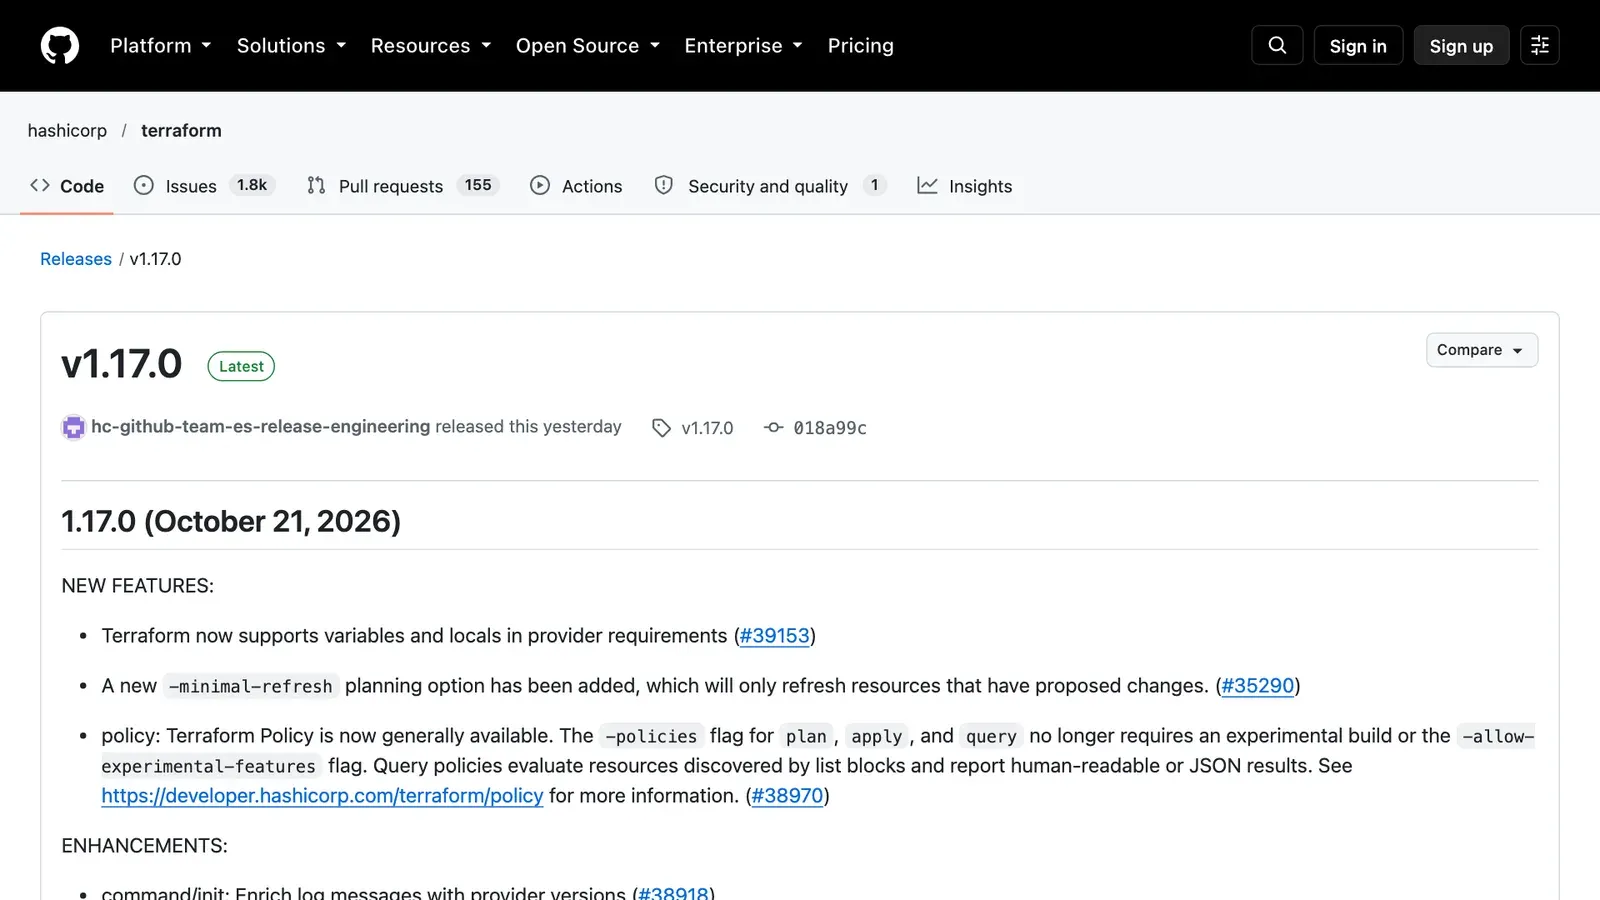1600x900 pixels.
Task: Click the -policies flag code text
Action: pos(651,736)
